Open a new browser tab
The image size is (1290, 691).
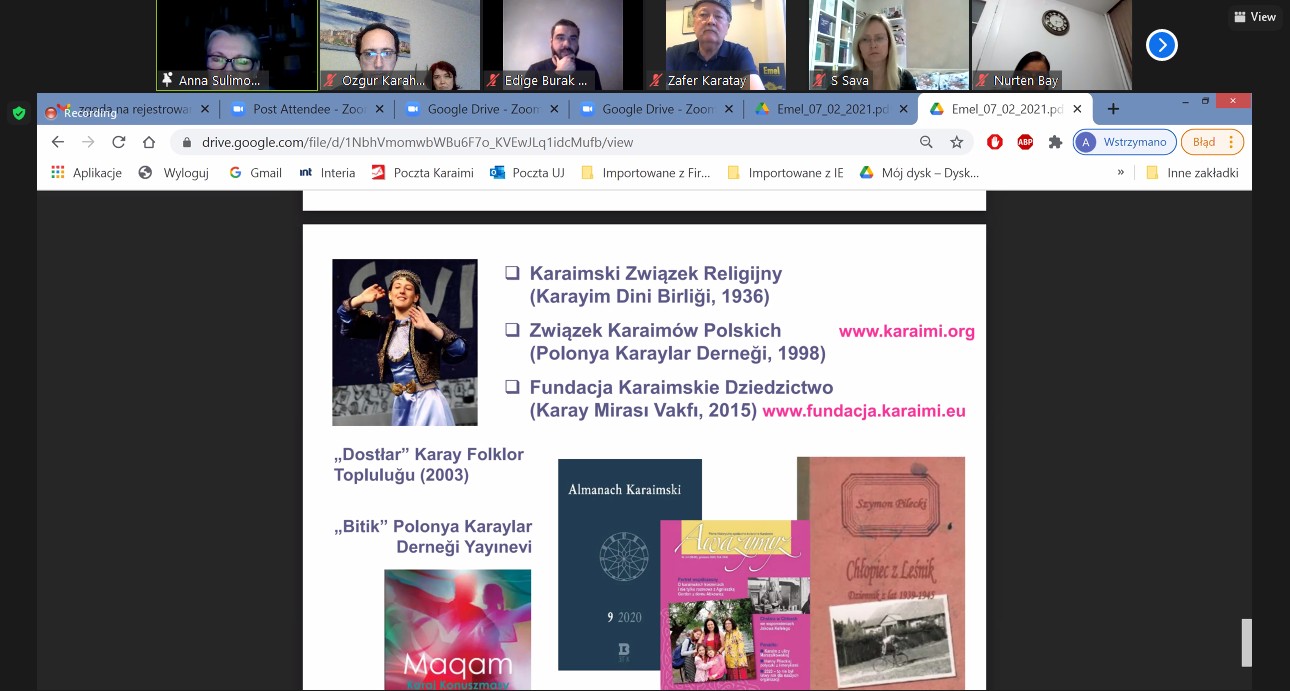pos(1113,109)
